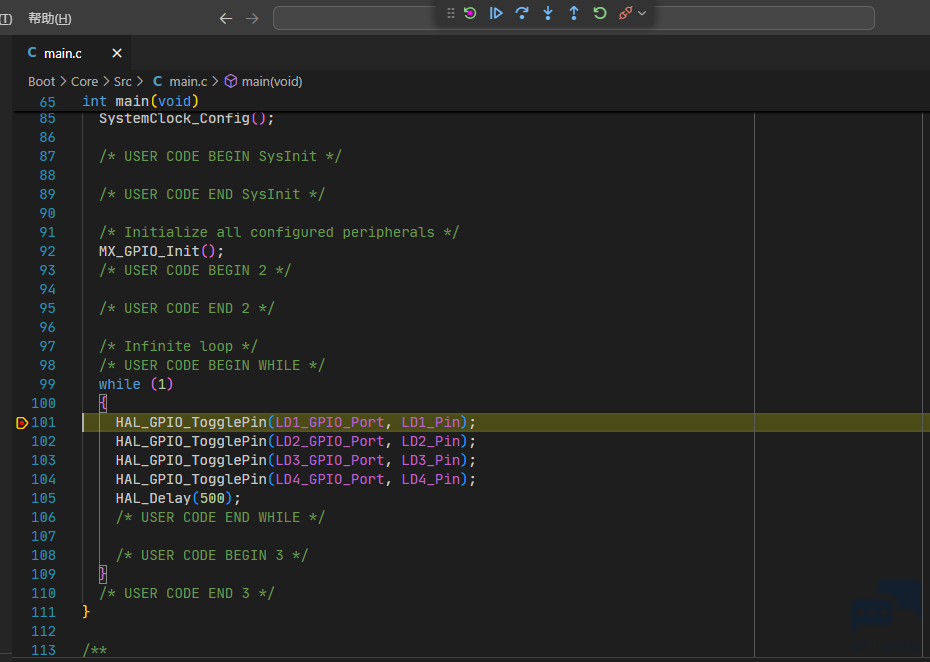Click the C file icon in tab

(32, 53)
